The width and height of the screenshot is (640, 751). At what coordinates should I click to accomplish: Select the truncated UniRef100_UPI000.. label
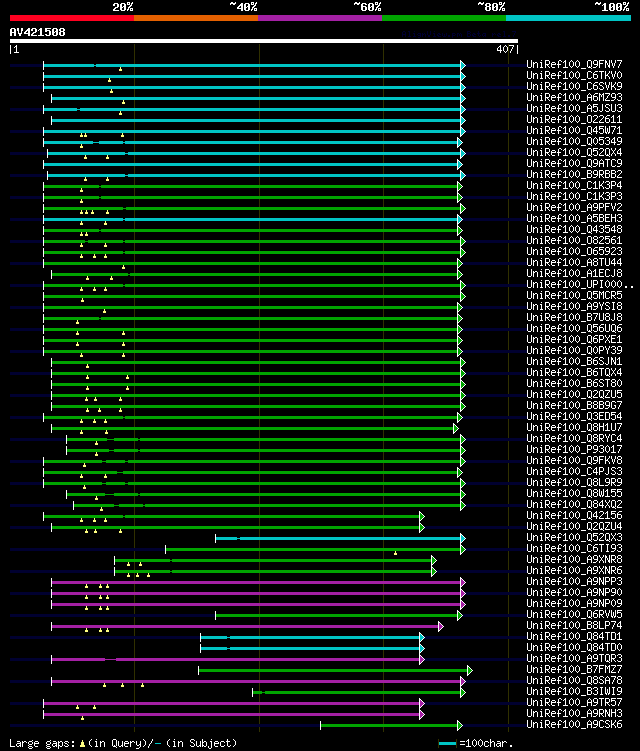(580, 284)
